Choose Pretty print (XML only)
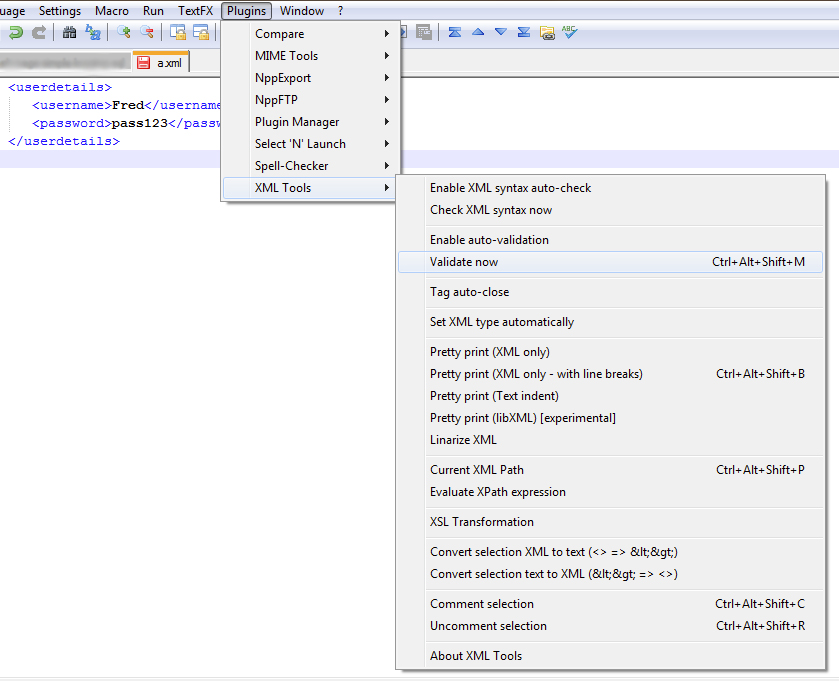This screenshot has height=681, width=839. (489, 352)
